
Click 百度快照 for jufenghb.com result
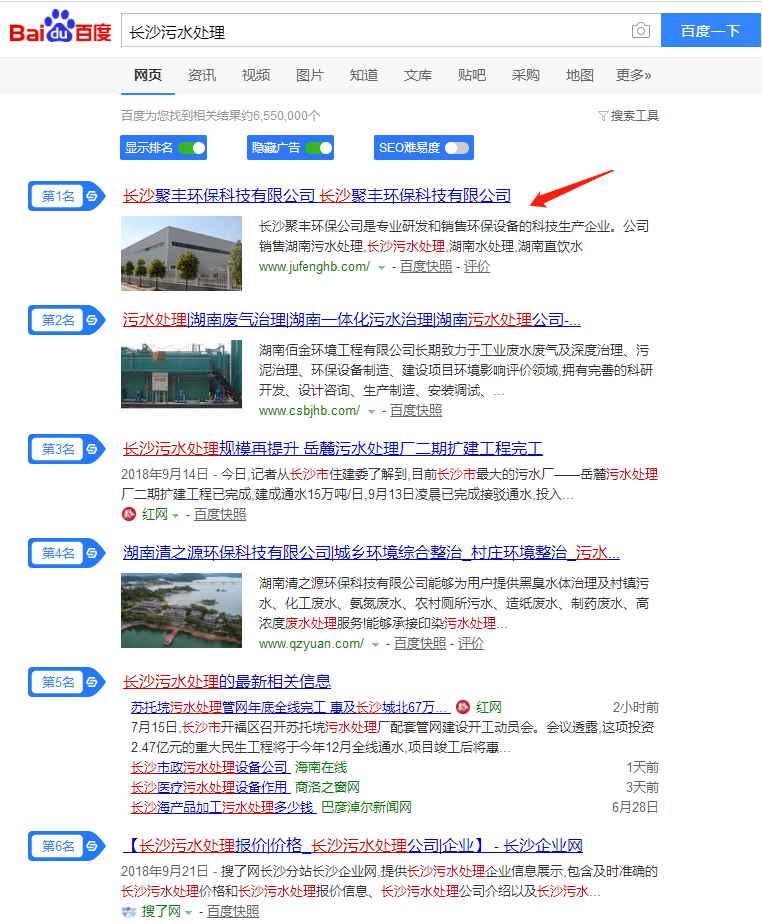426,266
